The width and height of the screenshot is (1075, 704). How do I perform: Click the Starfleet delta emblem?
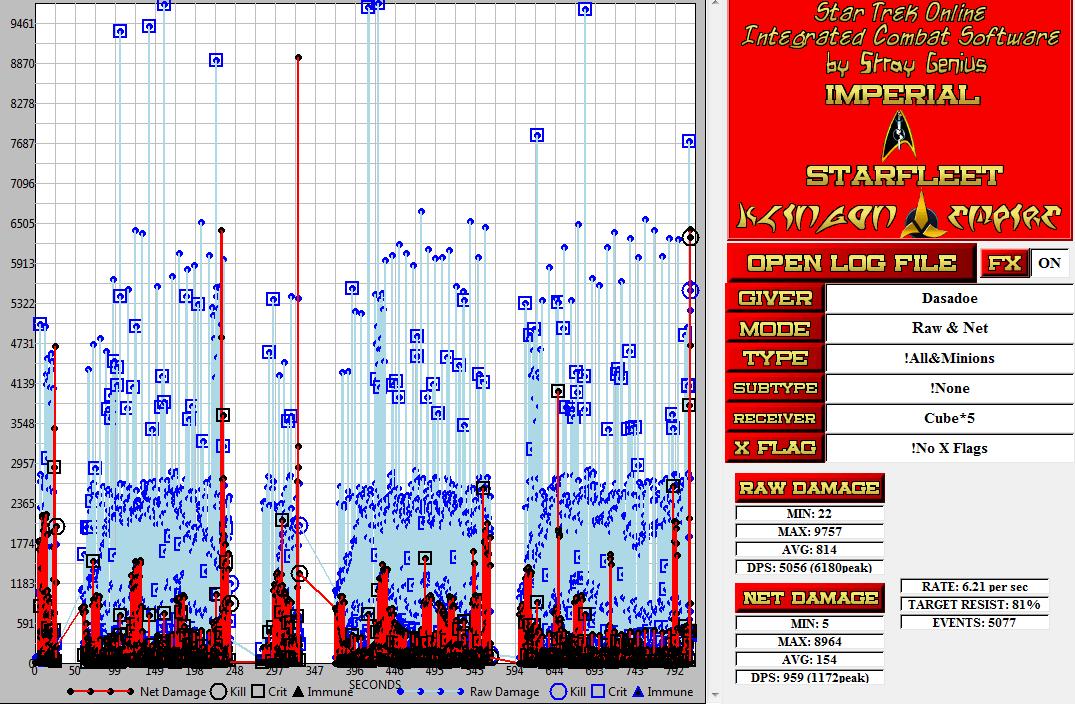click(899, 134)
